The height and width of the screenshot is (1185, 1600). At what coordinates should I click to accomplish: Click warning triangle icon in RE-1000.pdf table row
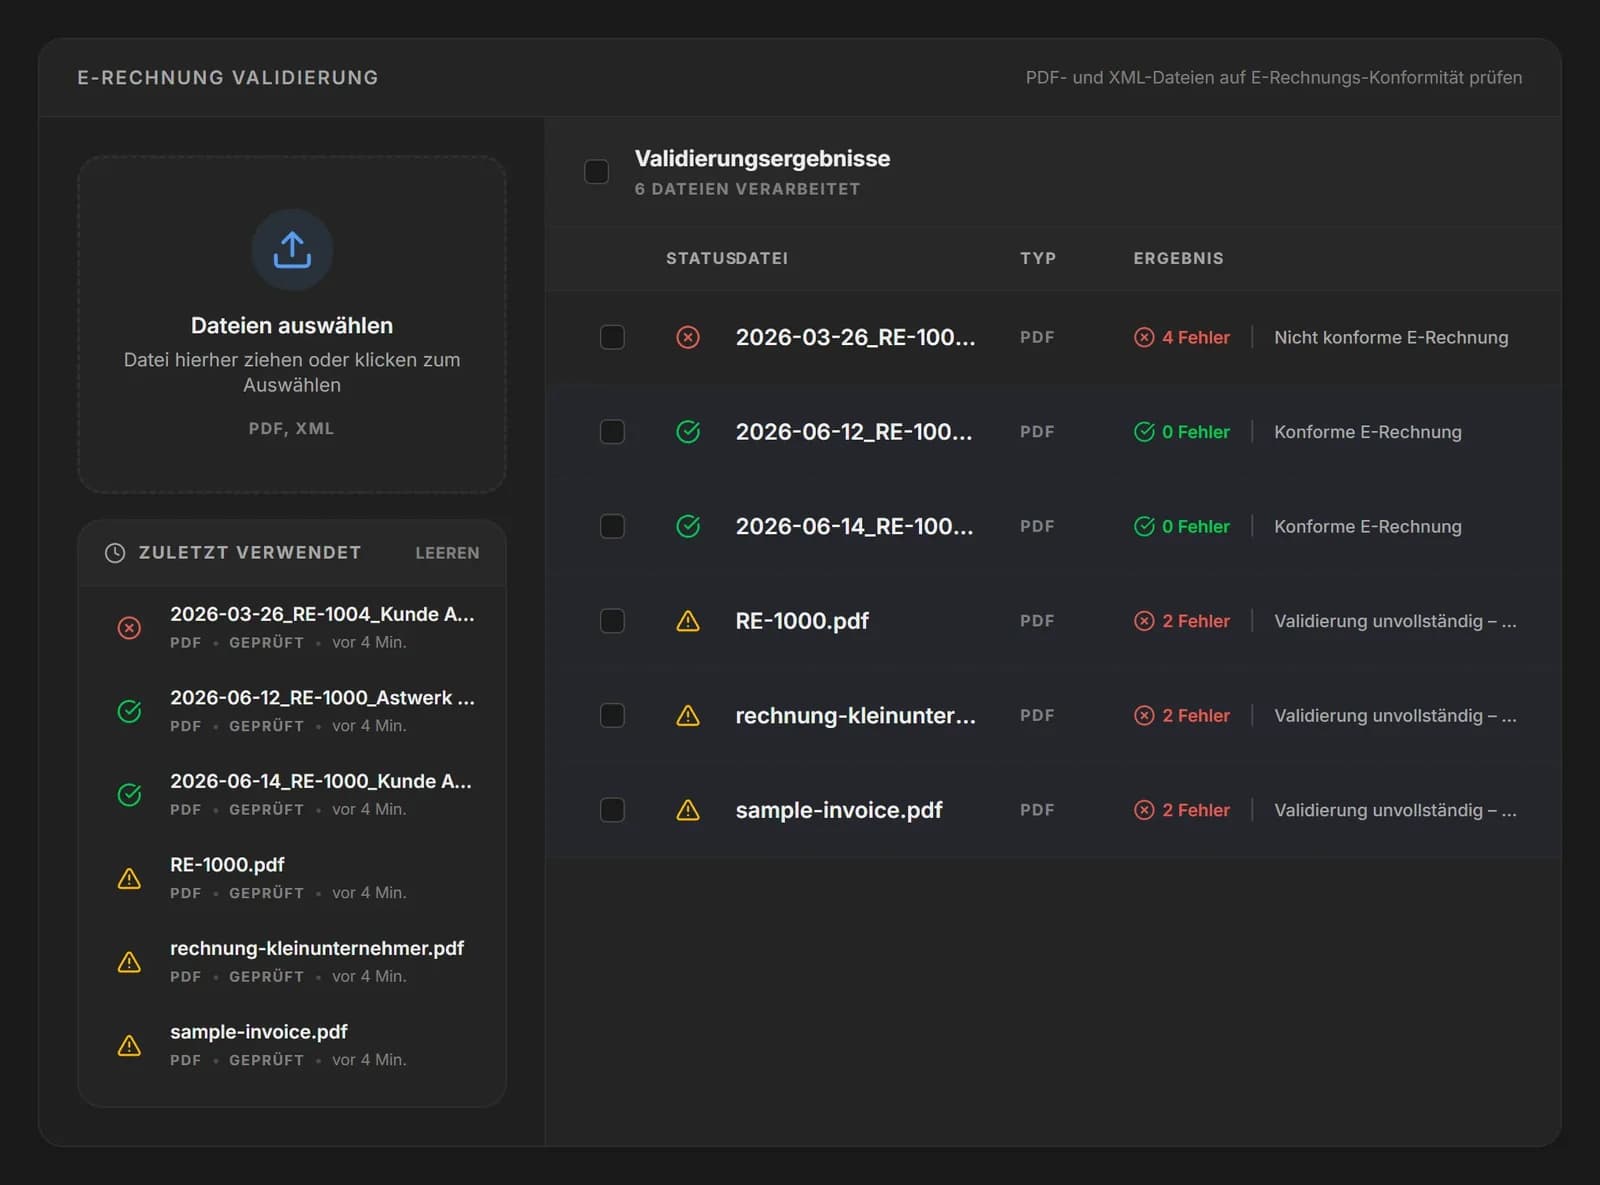pyautogui.click(x=688, y=621)
